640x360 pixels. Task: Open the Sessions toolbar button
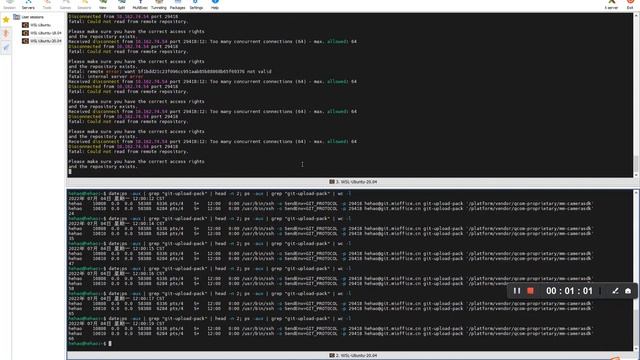pyautogui.click(x=84, y=4)
